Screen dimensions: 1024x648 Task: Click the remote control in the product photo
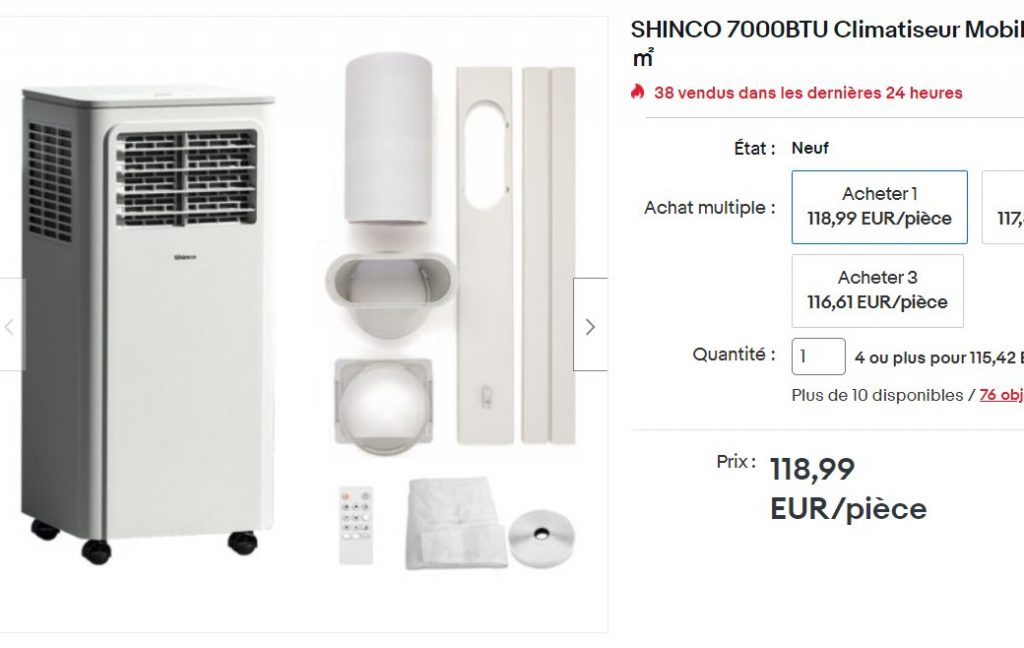coord(355,524)
